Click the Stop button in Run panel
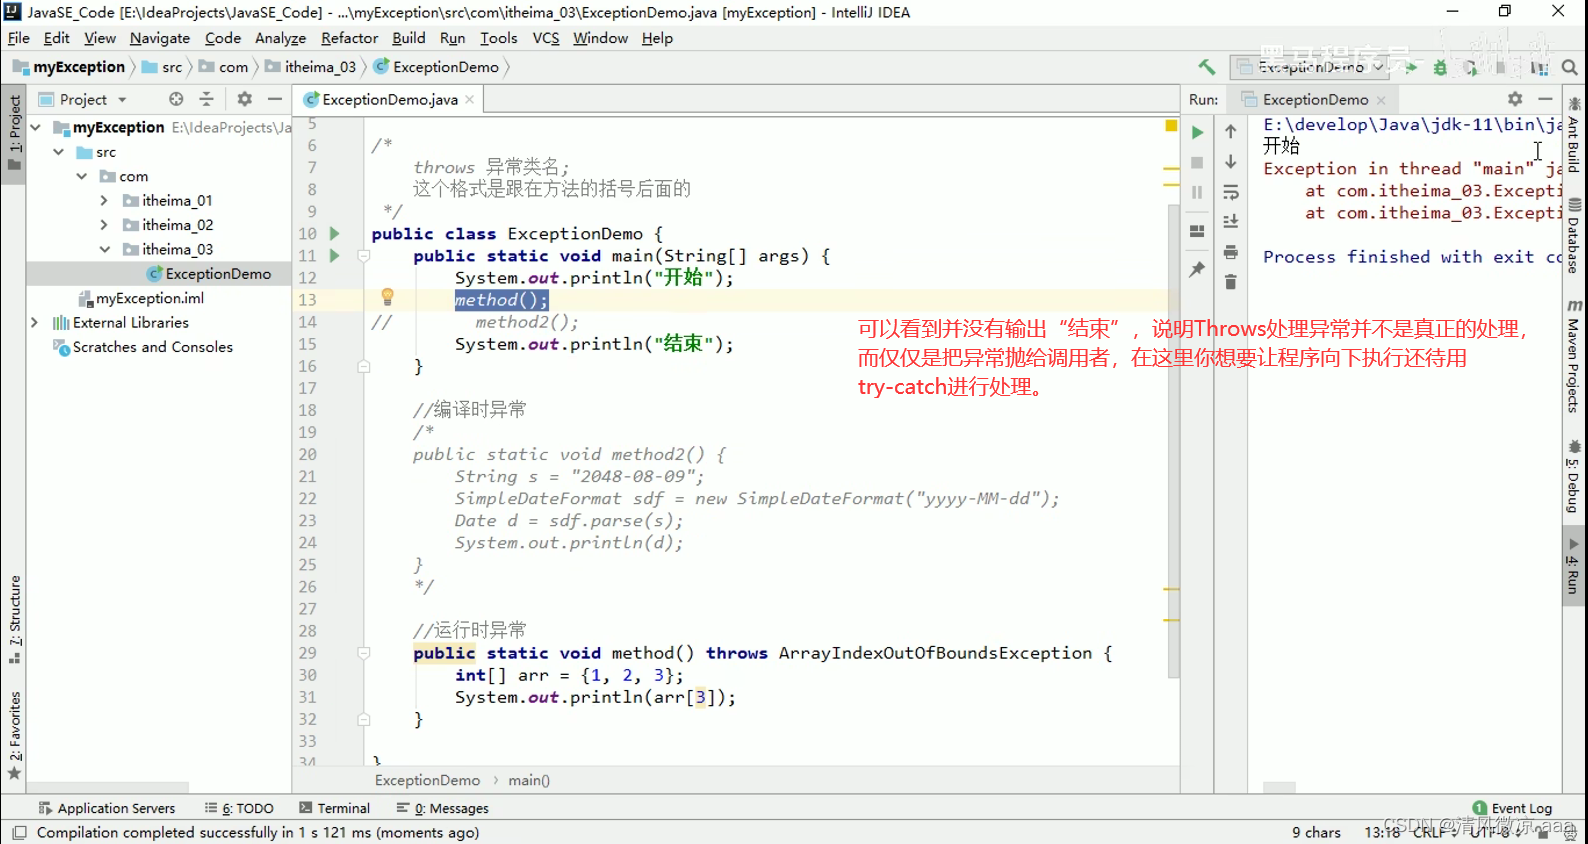This screenshot has height=844, width=1588. coord(1197,162)
